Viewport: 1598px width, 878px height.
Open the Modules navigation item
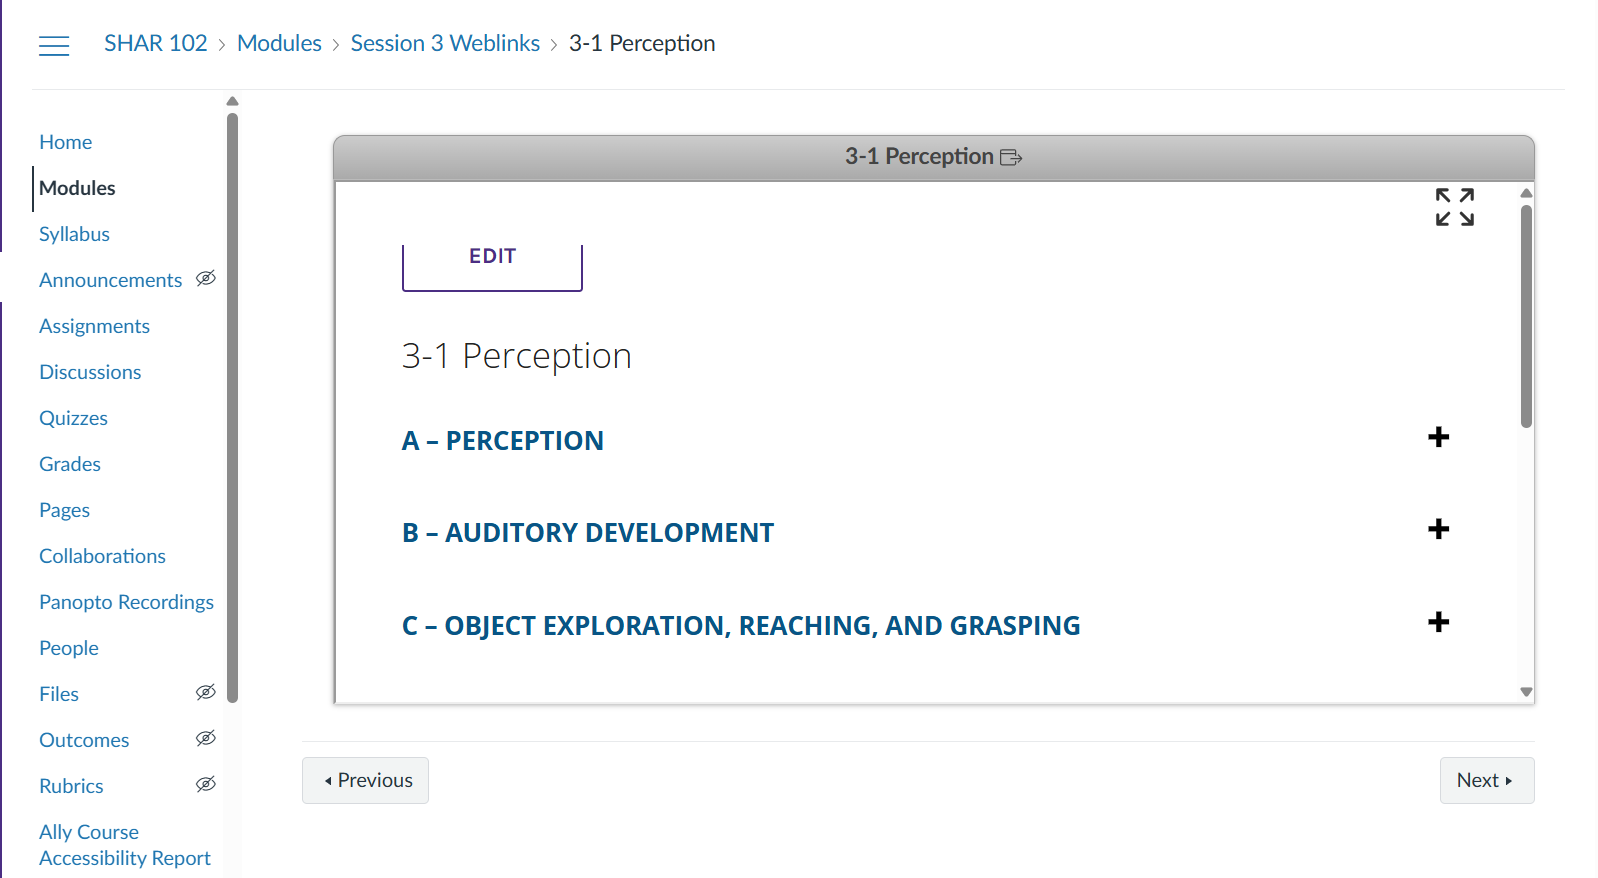(x=77, y=188)
